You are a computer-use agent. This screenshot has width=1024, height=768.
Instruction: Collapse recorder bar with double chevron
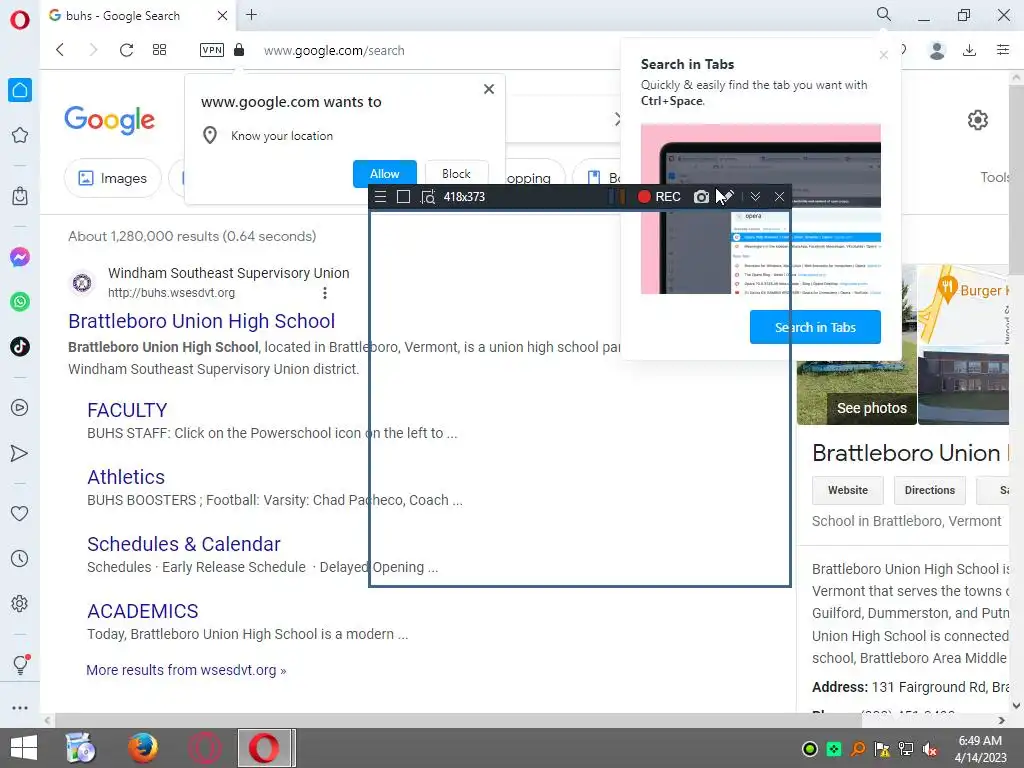(756, 197)
